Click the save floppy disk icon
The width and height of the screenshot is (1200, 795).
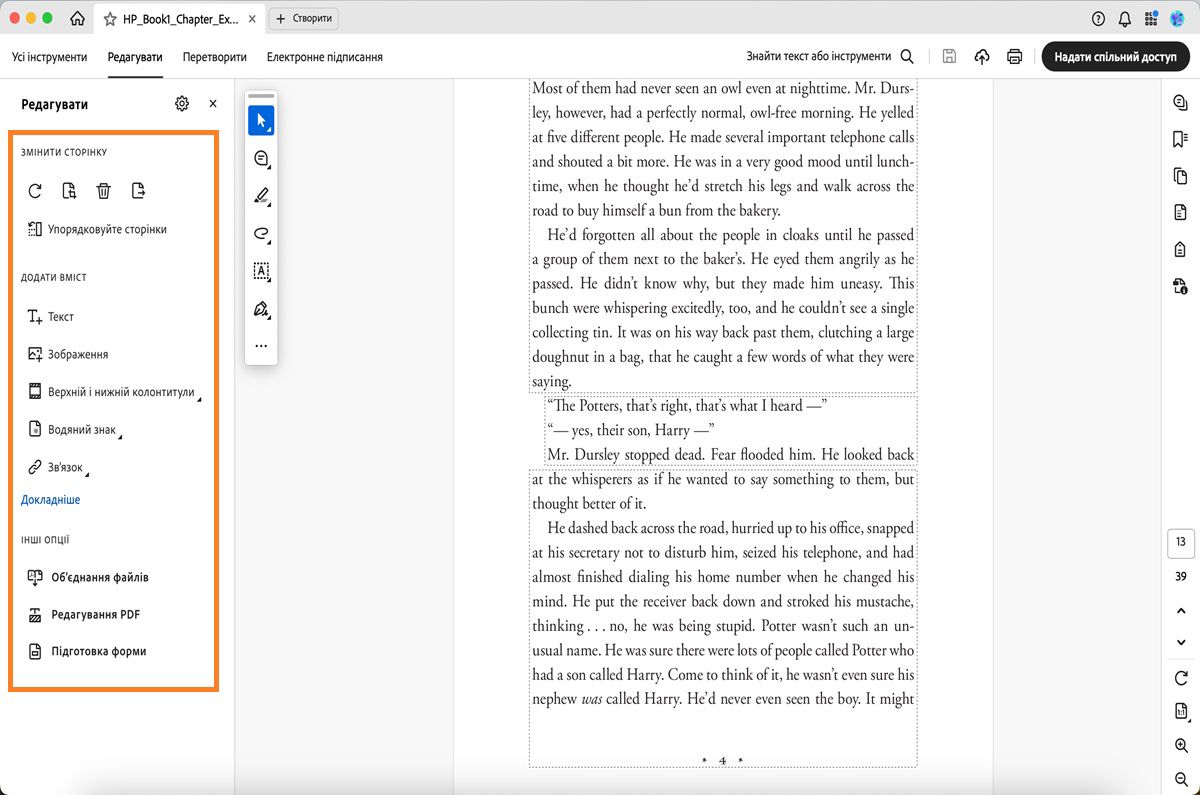tap(949, 57)
